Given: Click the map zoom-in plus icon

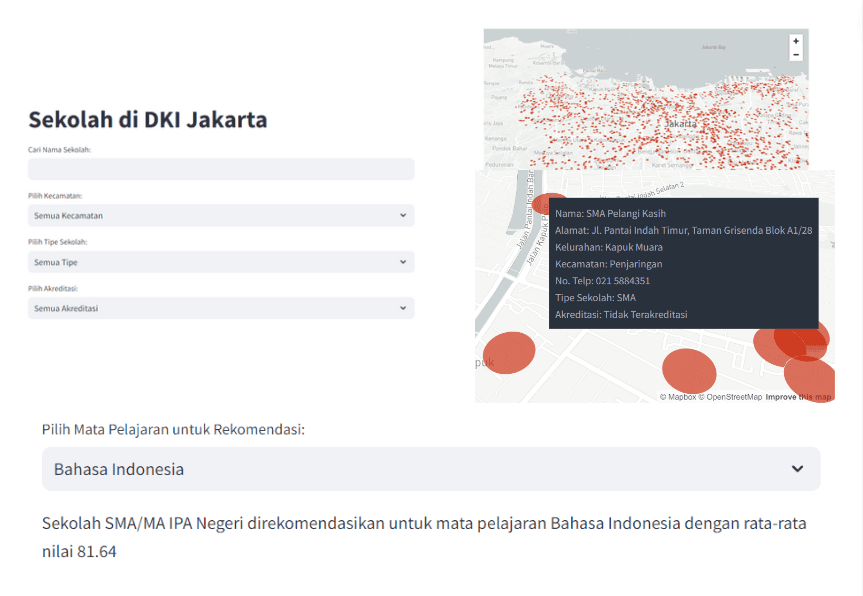Looking at the screenshot, I should click(796, 41).
